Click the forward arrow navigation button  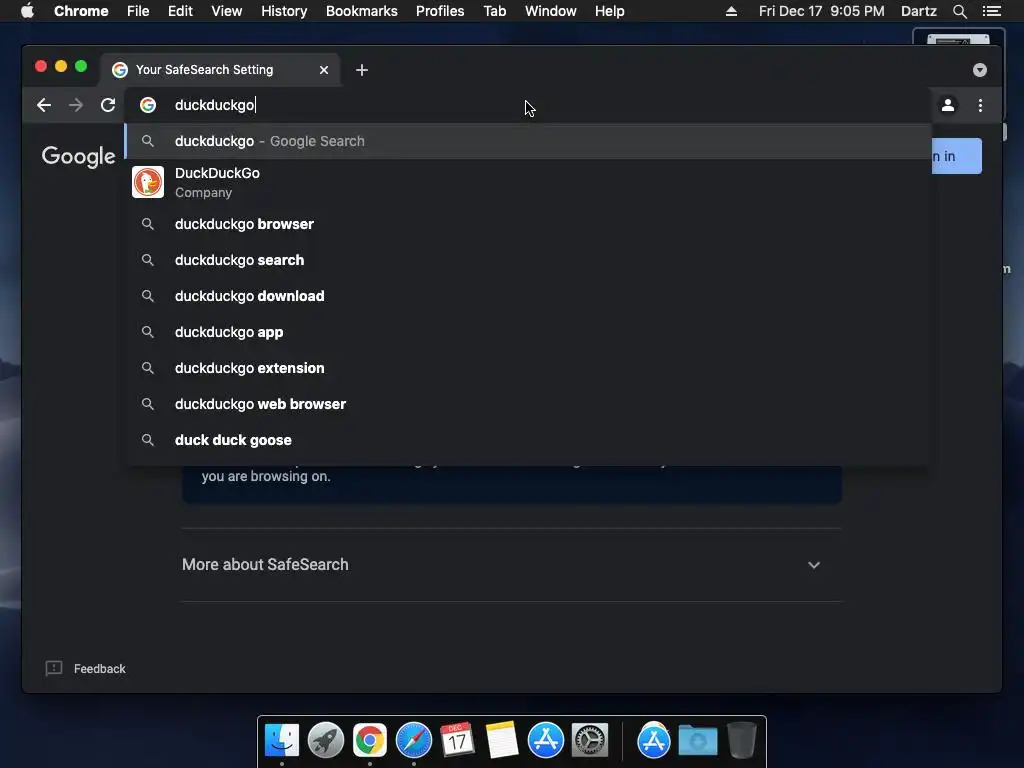point(76,105)
